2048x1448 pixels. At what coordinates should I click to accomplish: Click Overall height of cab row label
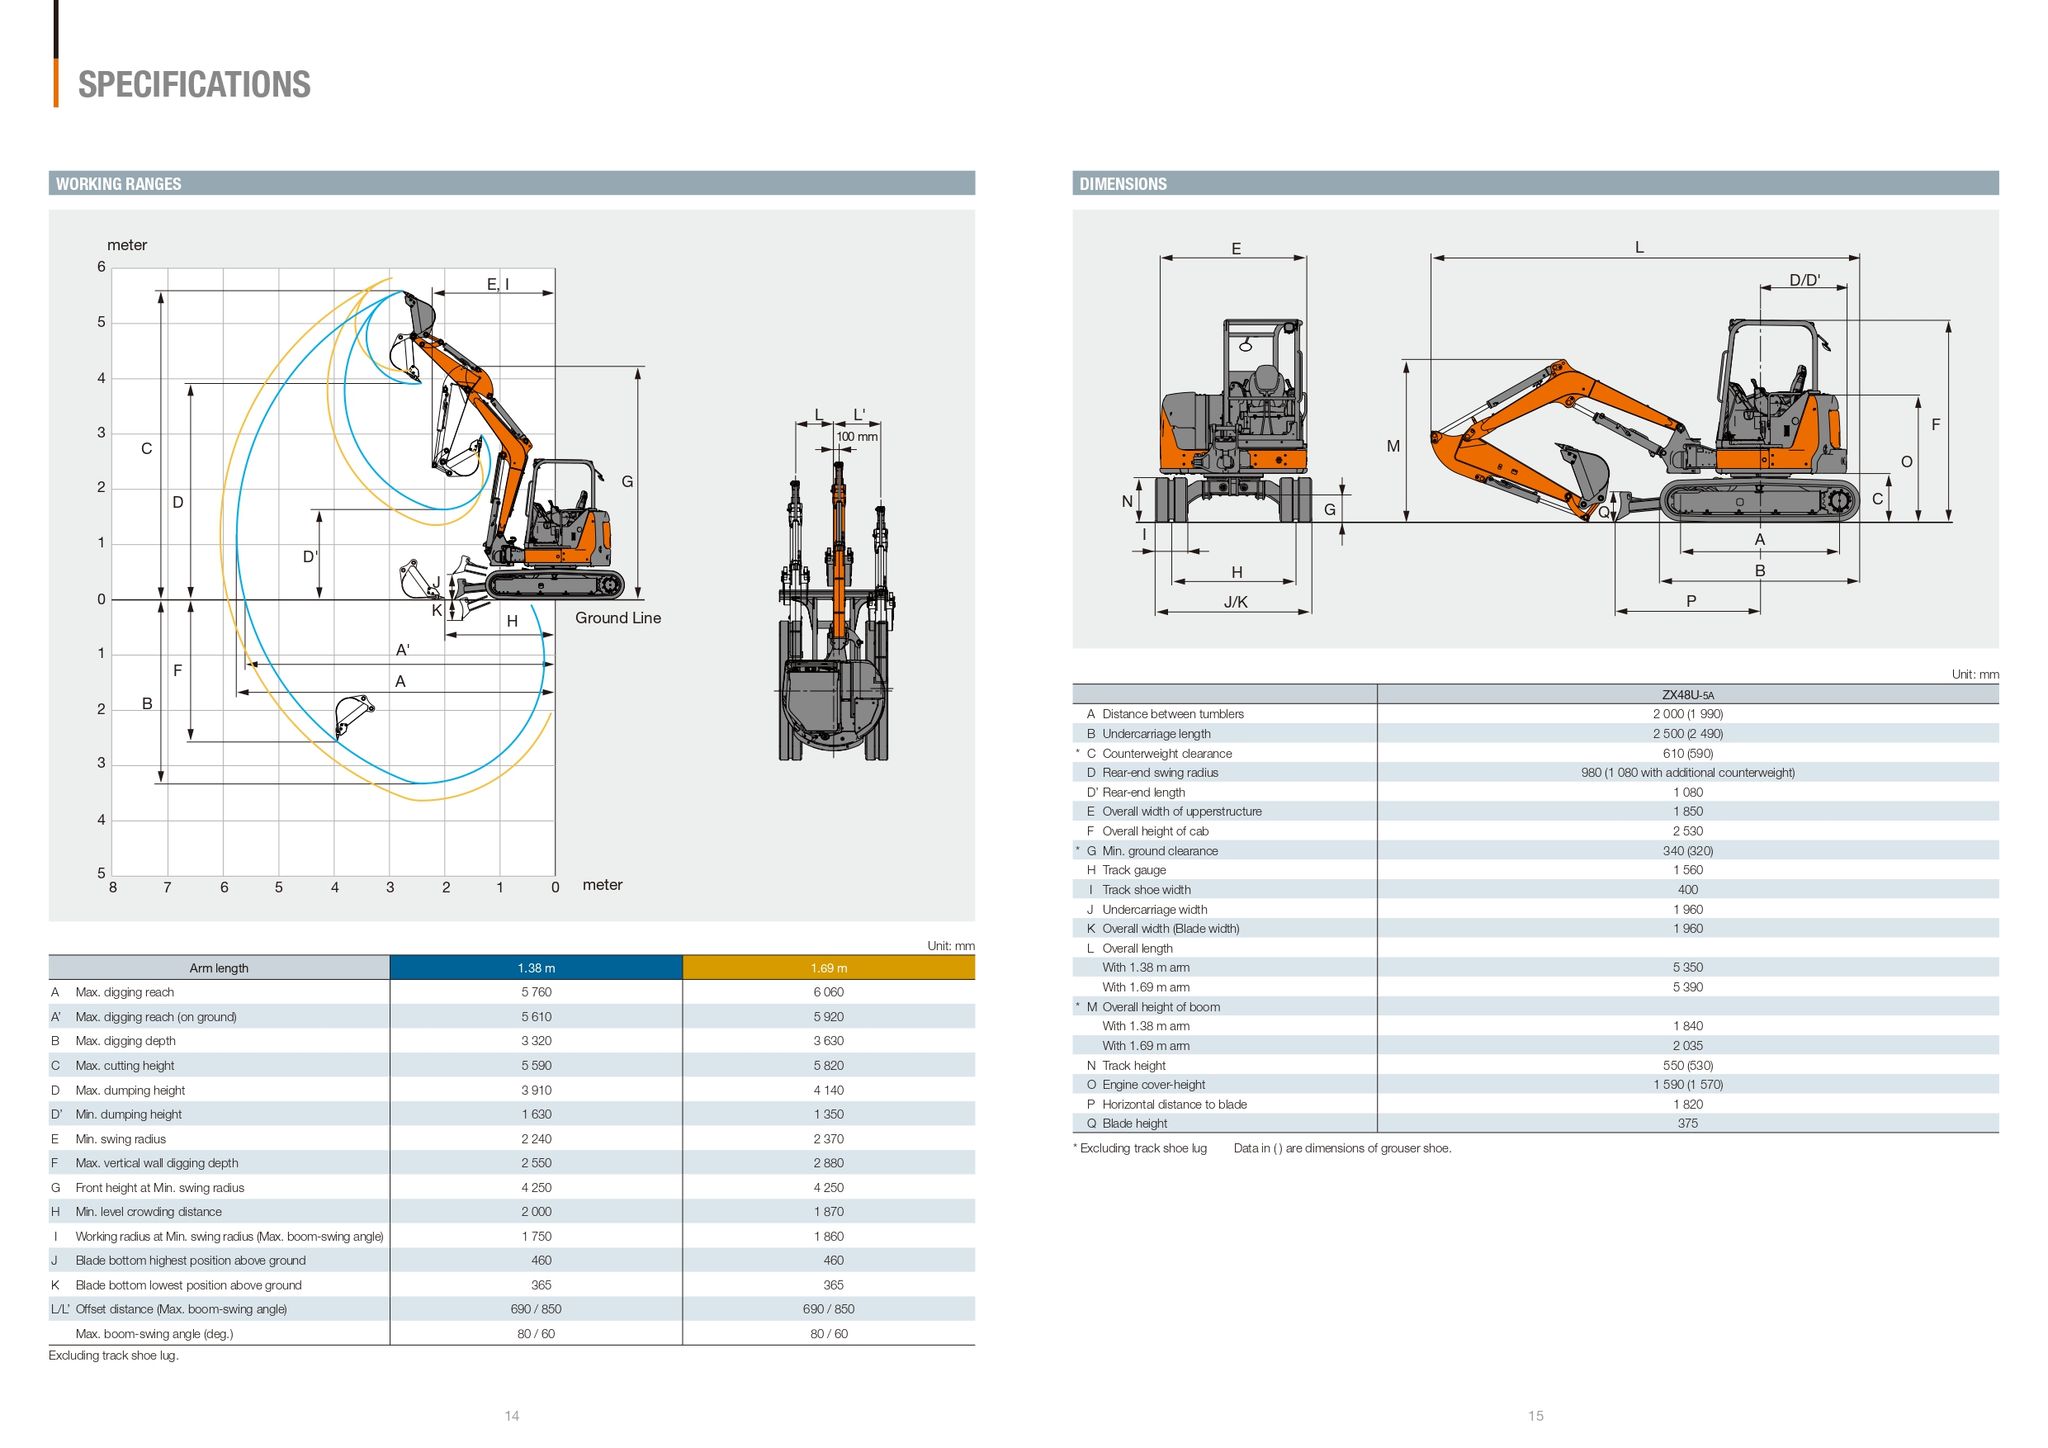(1155, 831)
